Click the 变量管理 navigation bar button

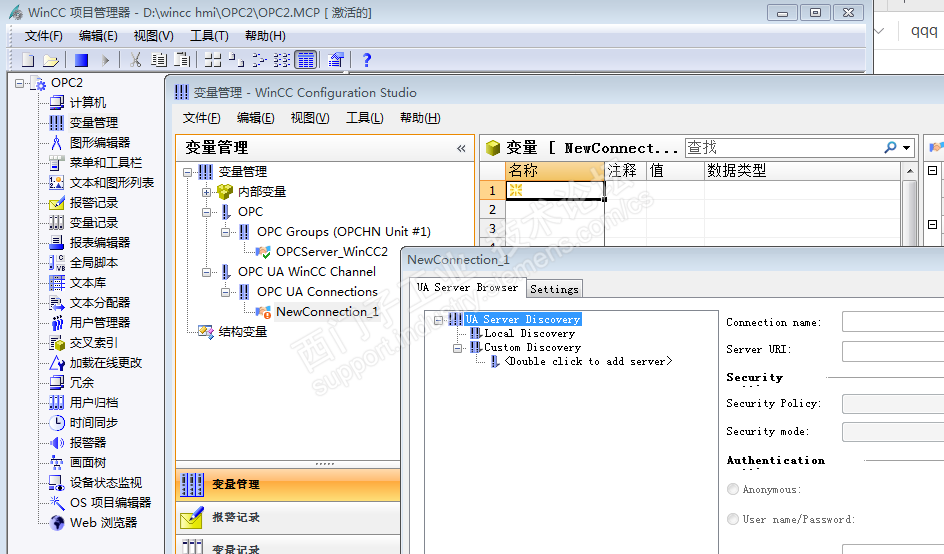pyautogui.click(x=288, y=485)
